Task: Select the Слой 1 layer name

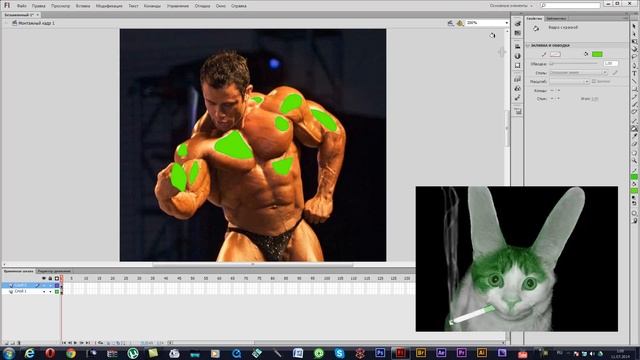Action: pos(20,291)
